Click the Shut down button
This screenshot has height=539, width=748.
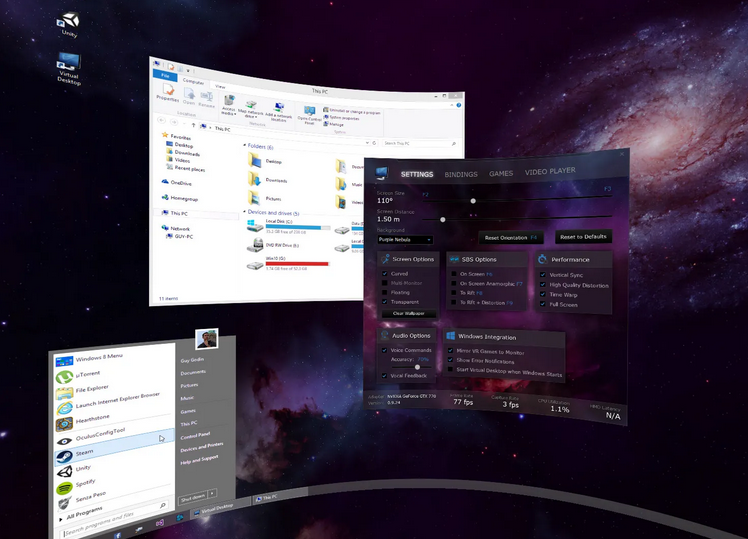pos(193,498)
